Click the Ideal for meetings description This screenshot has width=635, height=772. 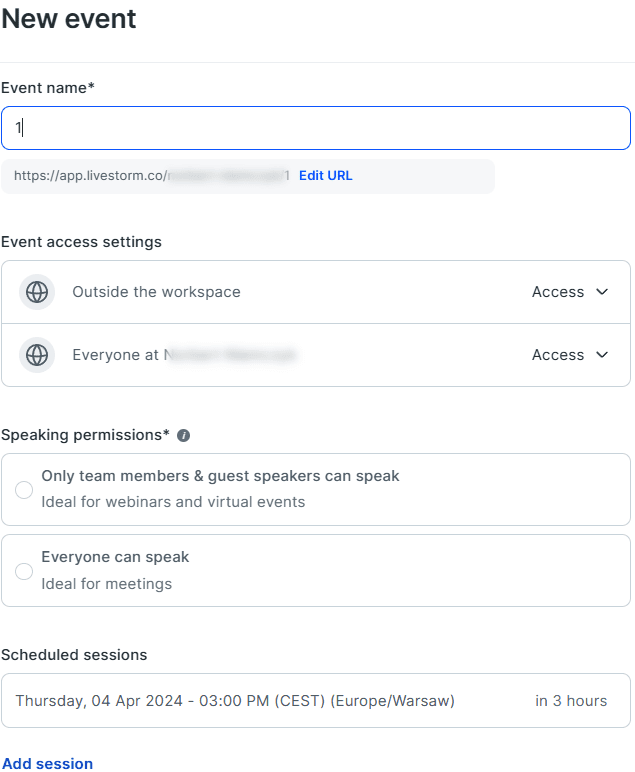pos(106,584)
